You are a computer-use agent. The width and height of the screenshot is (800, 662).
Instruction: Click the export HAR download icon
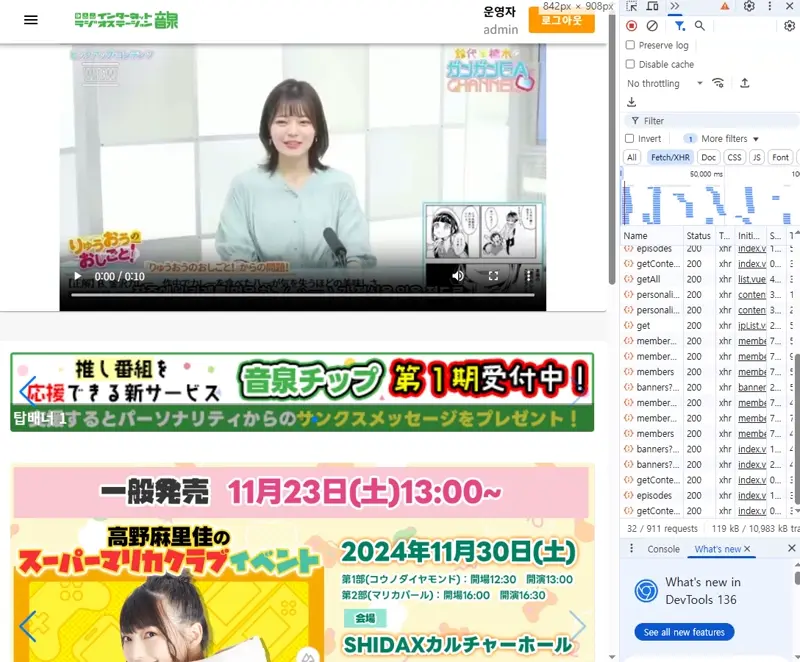pos(631,102)
